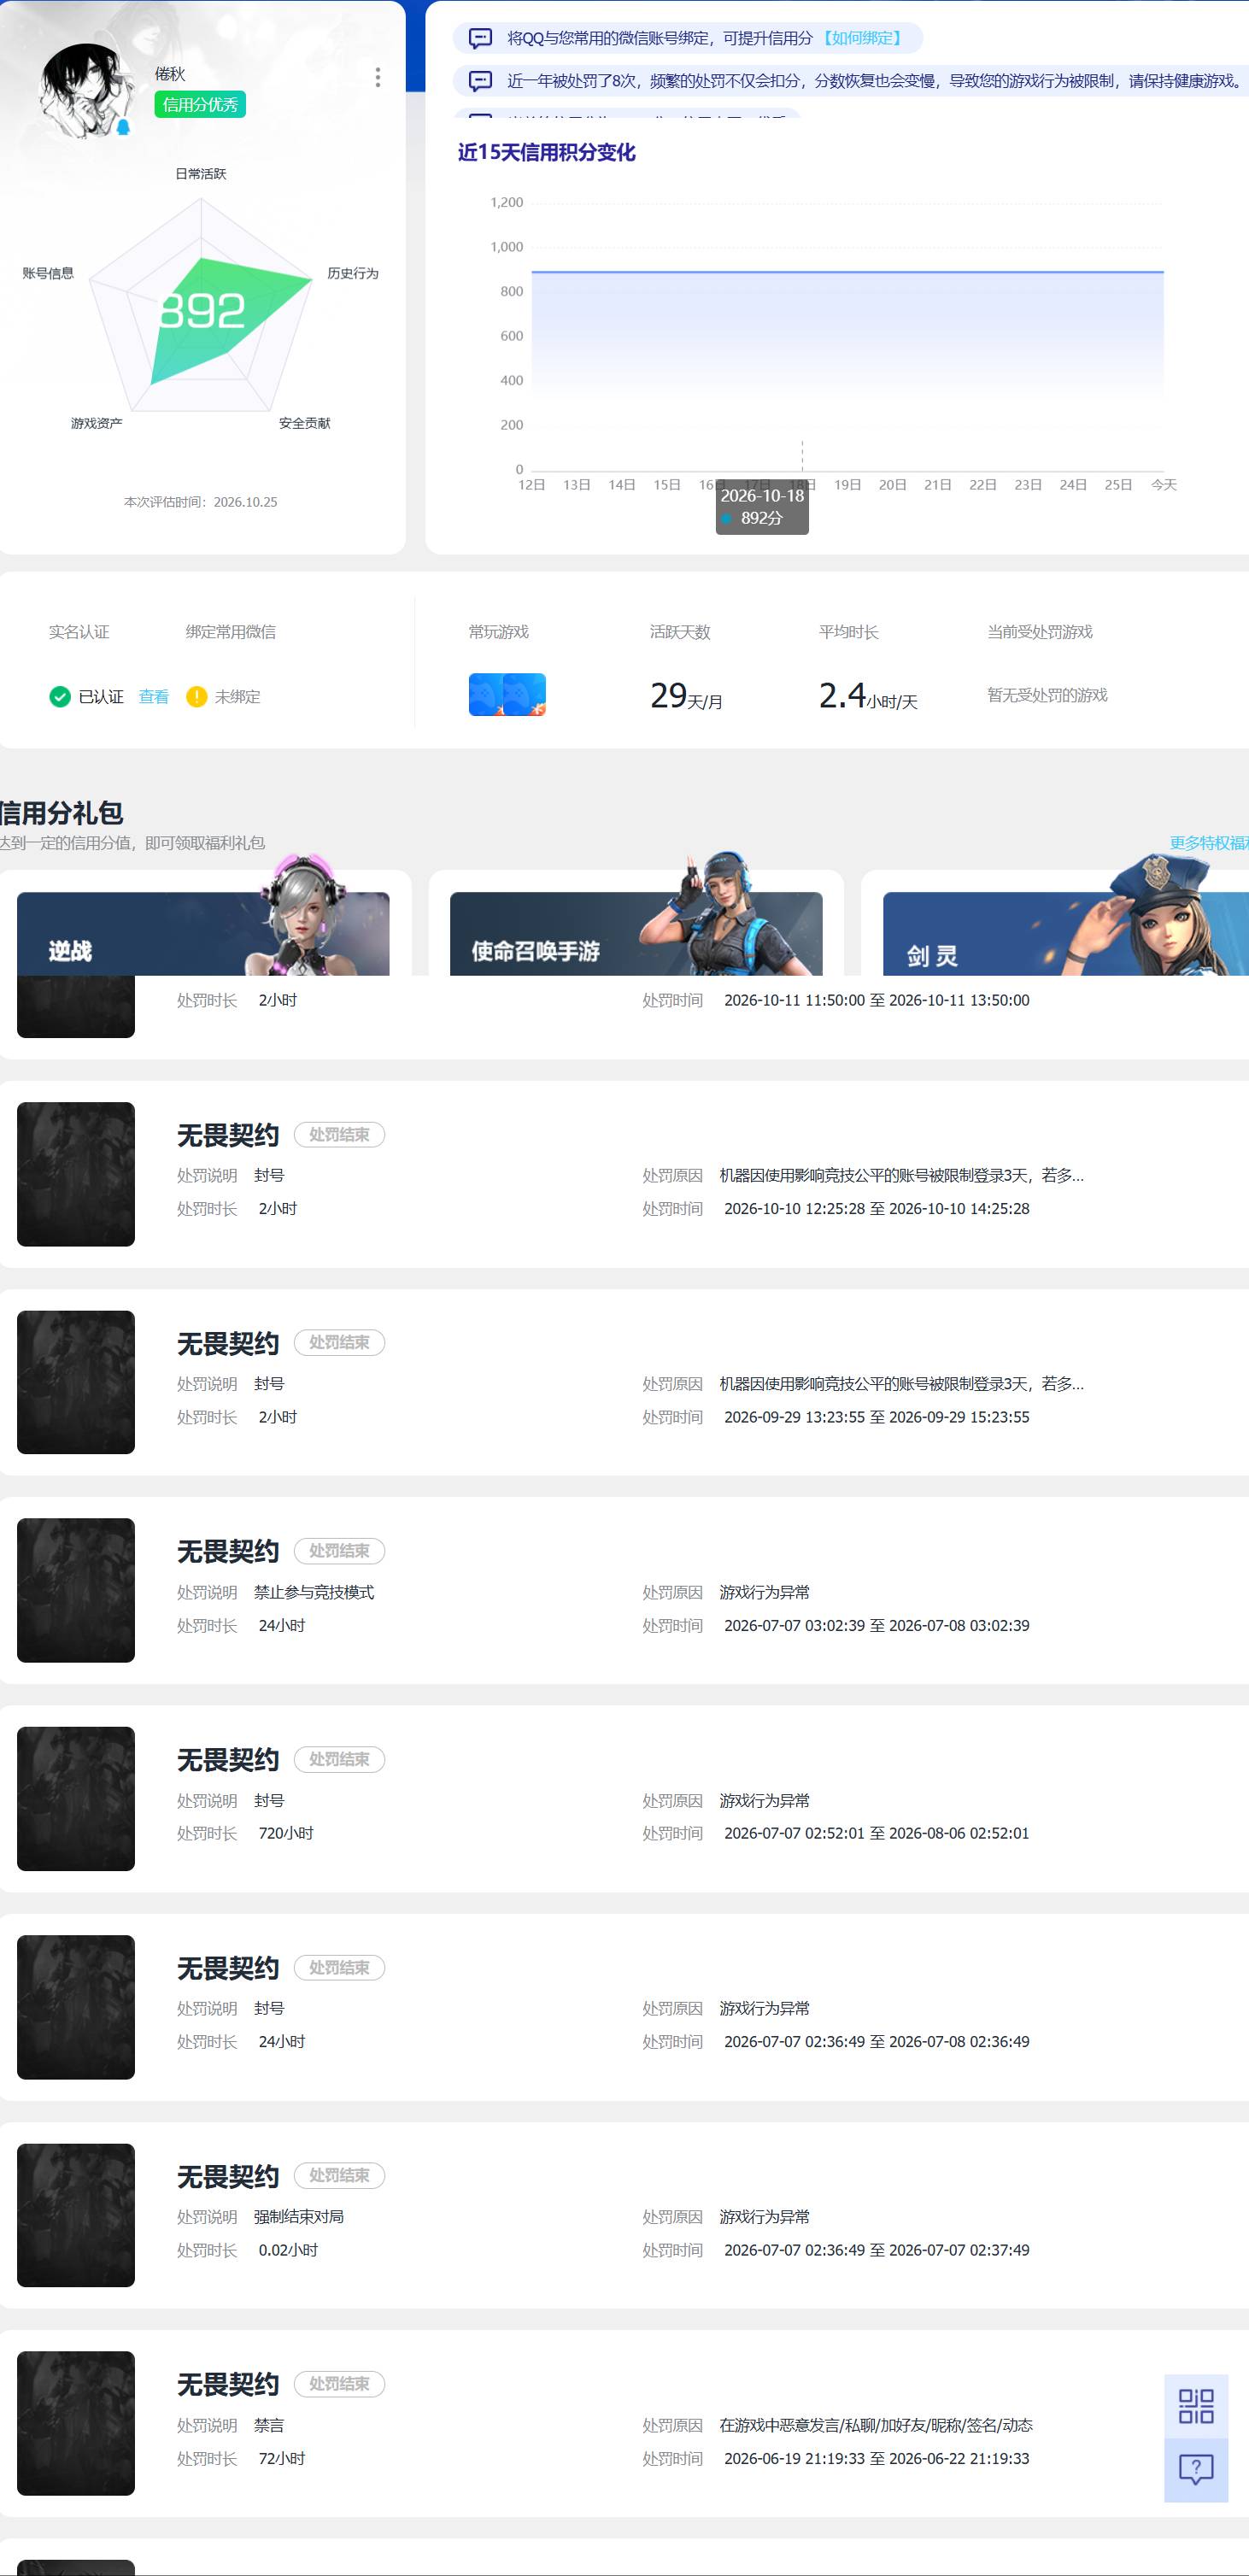Click the green check icon next to 已认证
Viewport: 1249px width, 2576px height.
tap(60, 697)
